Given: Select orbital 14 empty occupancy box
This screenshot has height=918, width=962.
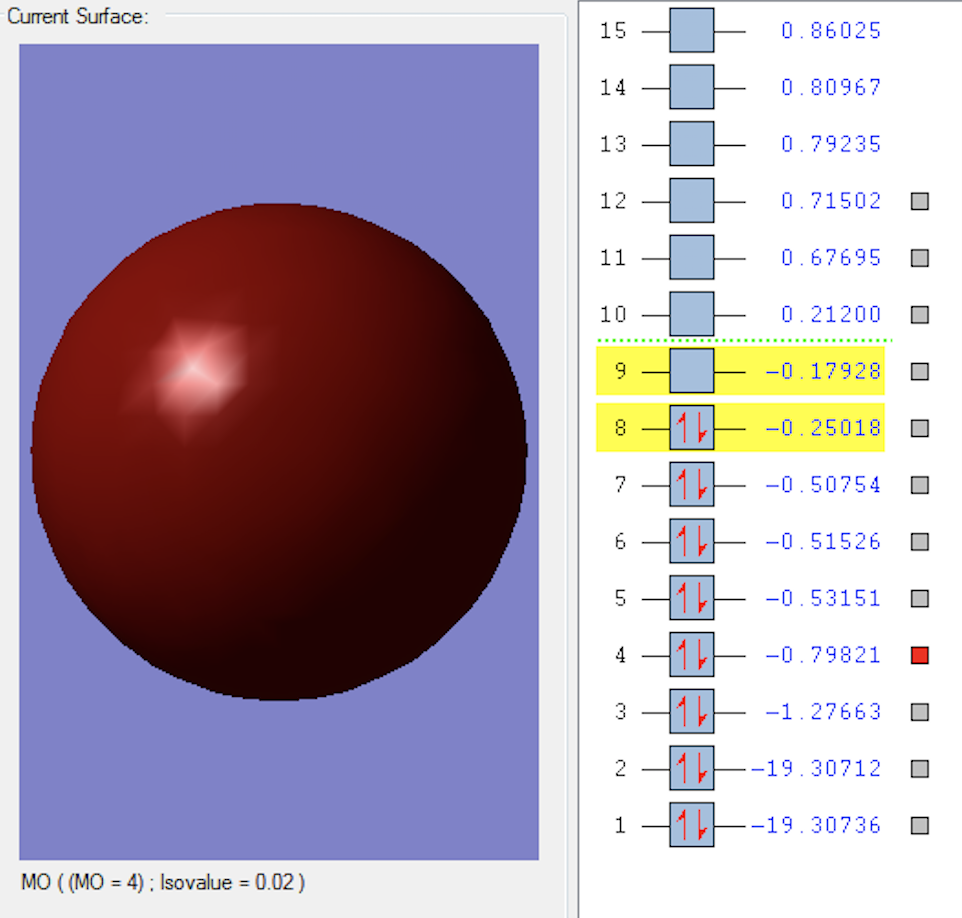Looking at the screenshot, I should (x=691, y=88).
